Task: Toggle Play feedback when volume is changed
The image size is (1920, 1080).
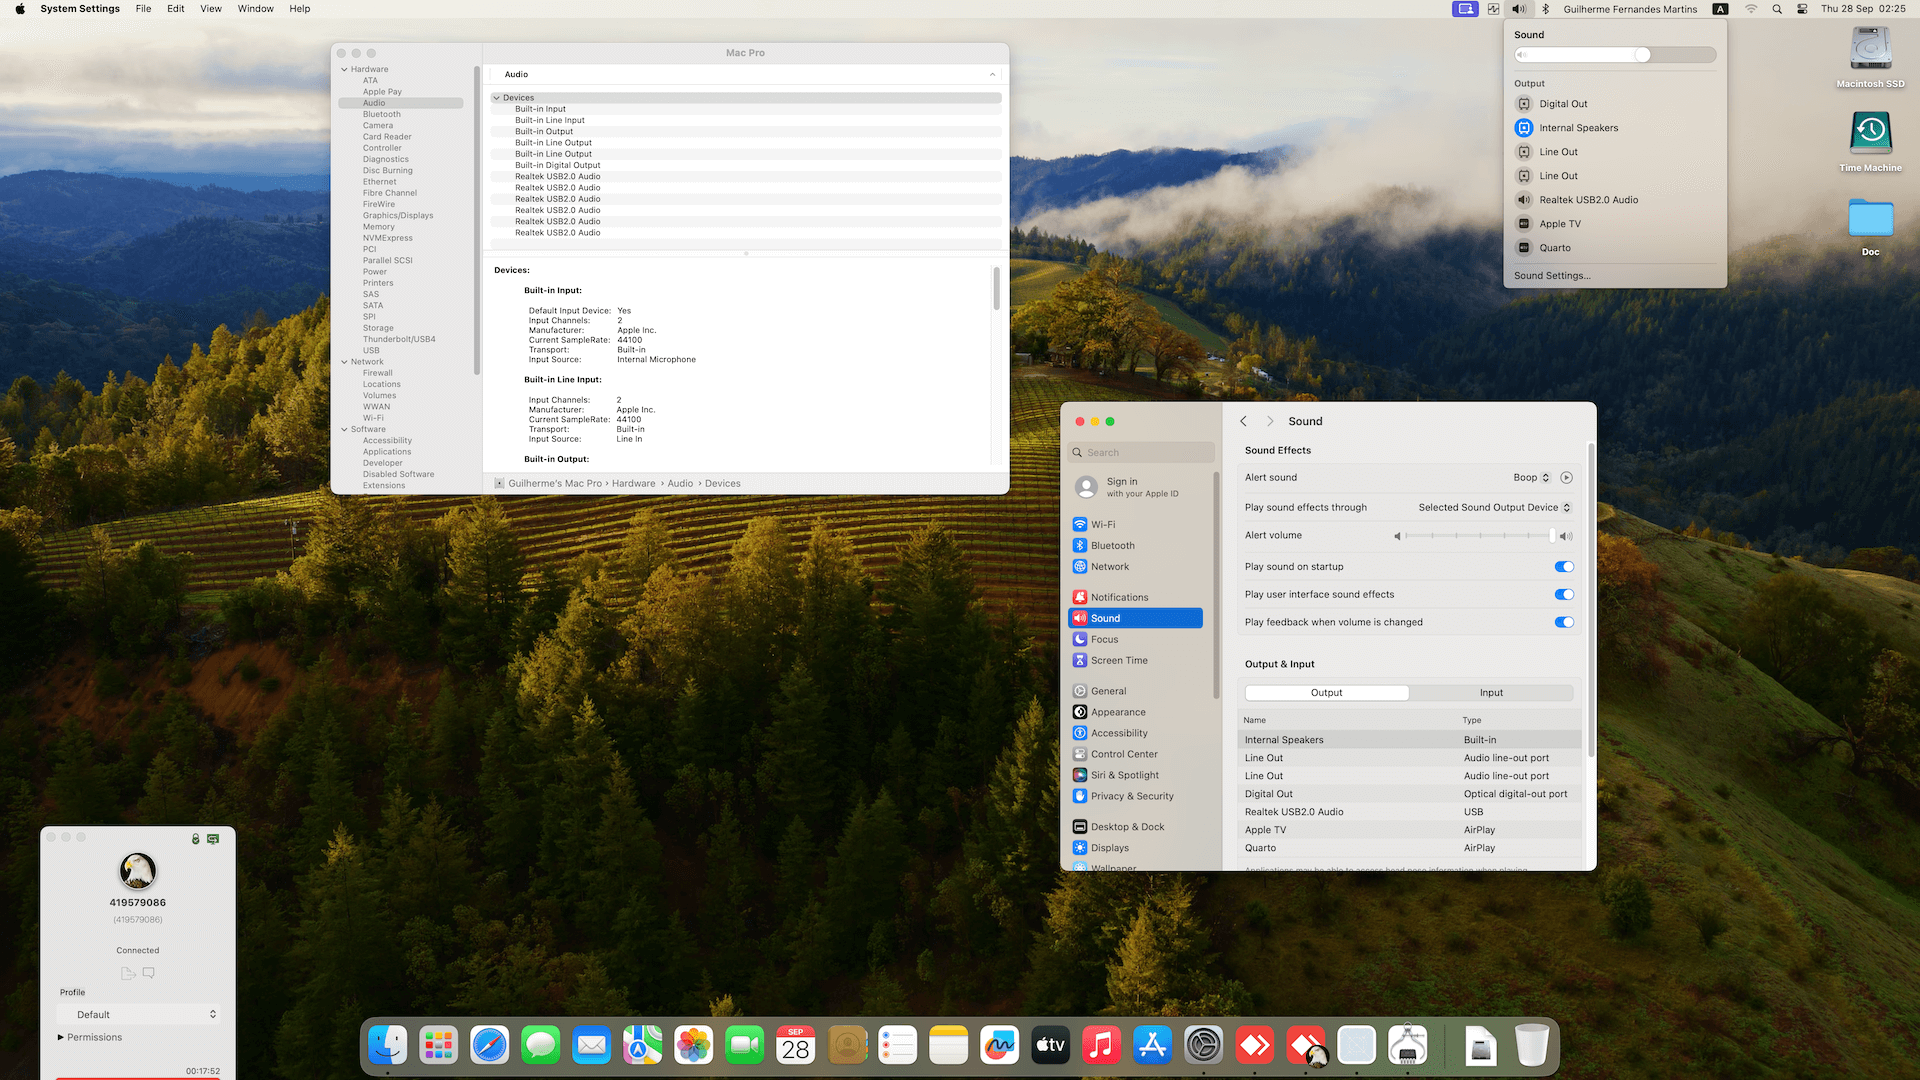Action: point(1564,622)
